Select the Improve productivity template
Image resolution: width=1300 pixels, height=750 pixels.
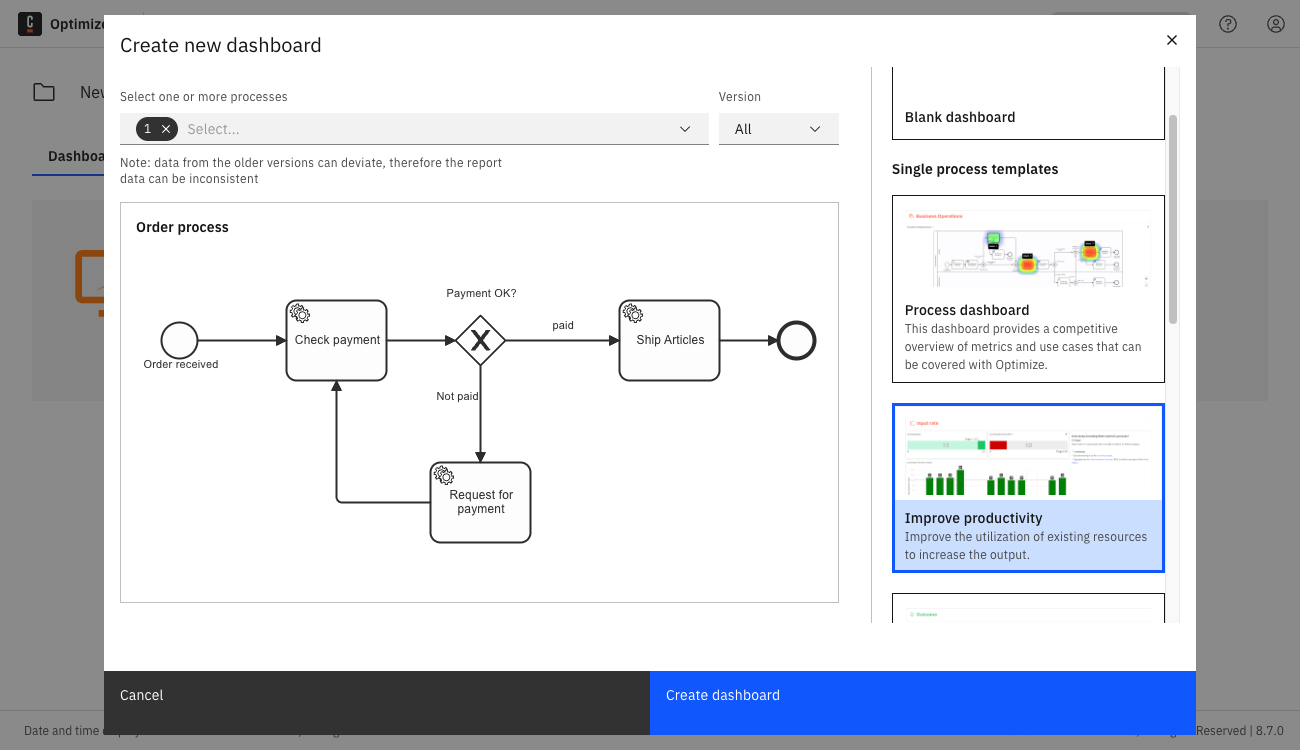point(1028,487)
